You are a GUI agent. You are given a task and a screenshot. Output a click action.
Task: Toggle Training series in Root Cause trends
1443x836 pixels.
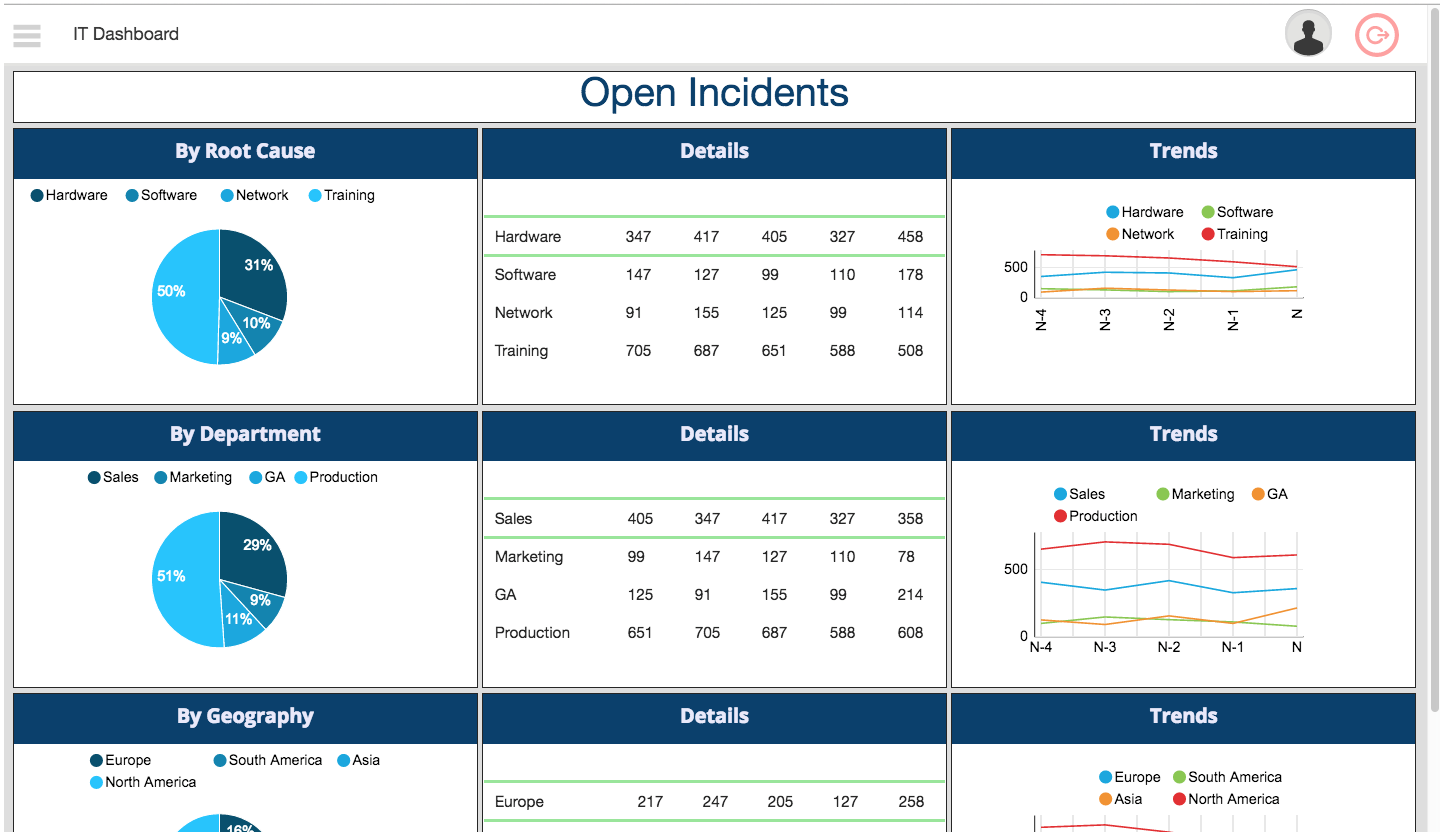pyautogui.click(x=1235, y=234)
